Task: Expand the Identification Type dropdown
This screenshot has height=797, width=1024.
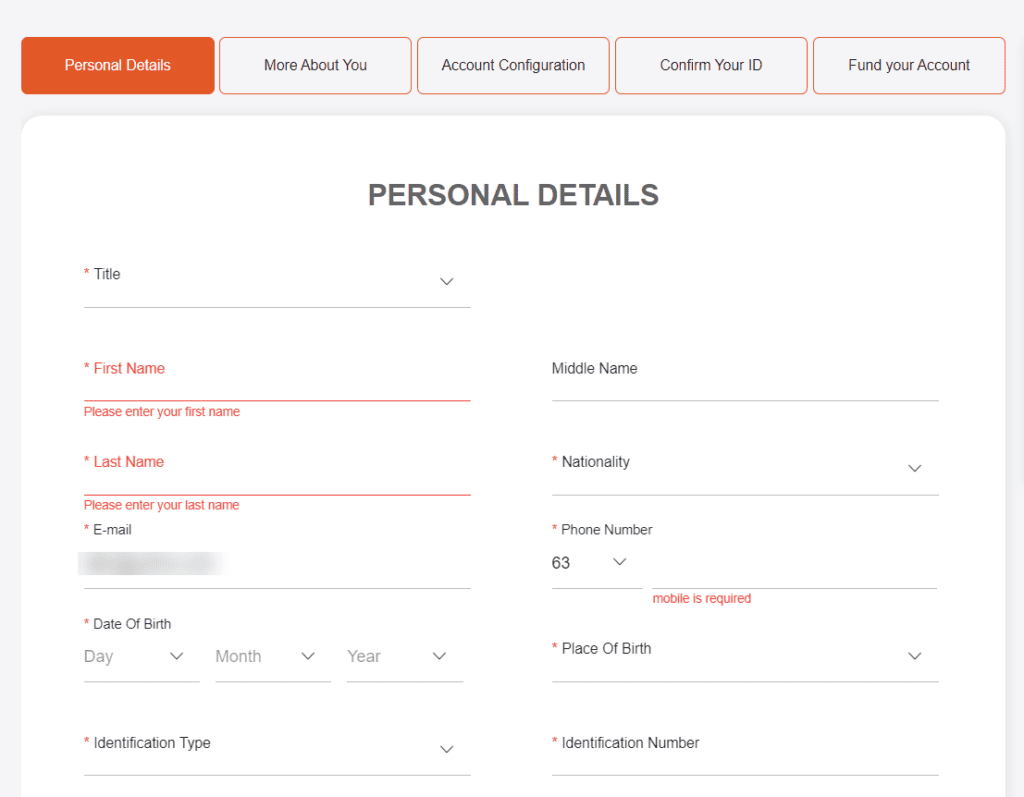Action: [276, 750]
